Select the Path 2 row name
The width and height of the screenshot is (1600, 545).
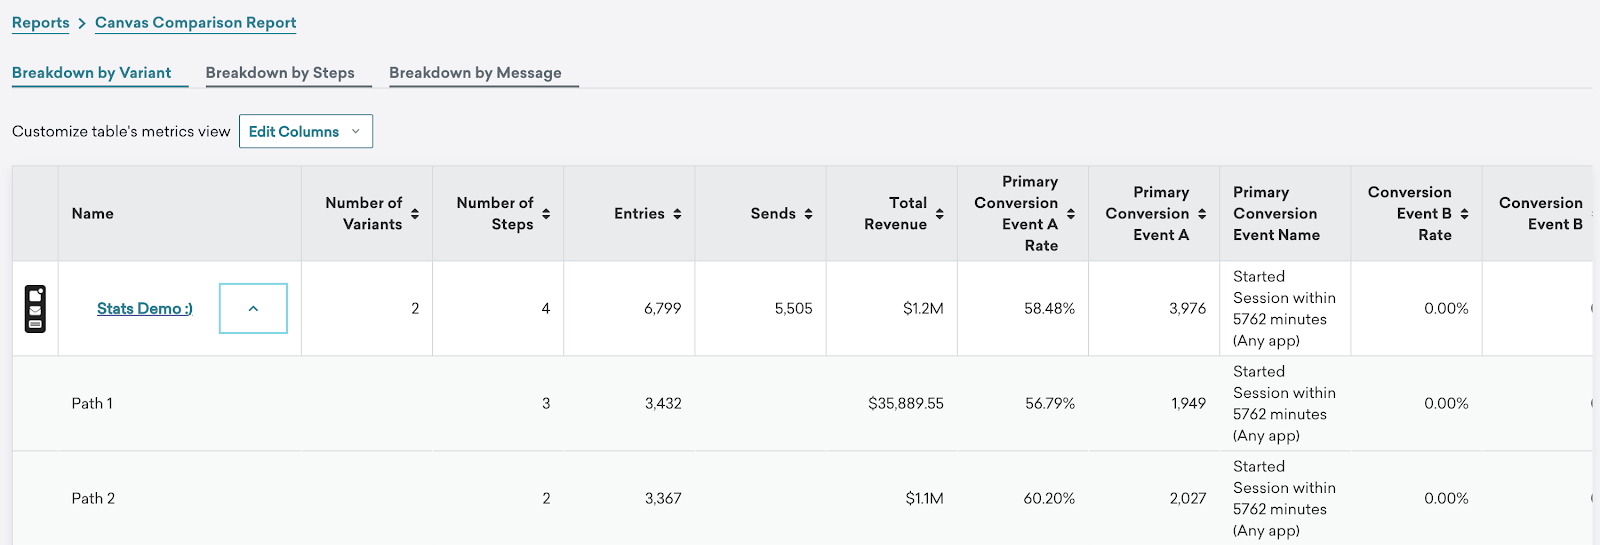[93, 499]
